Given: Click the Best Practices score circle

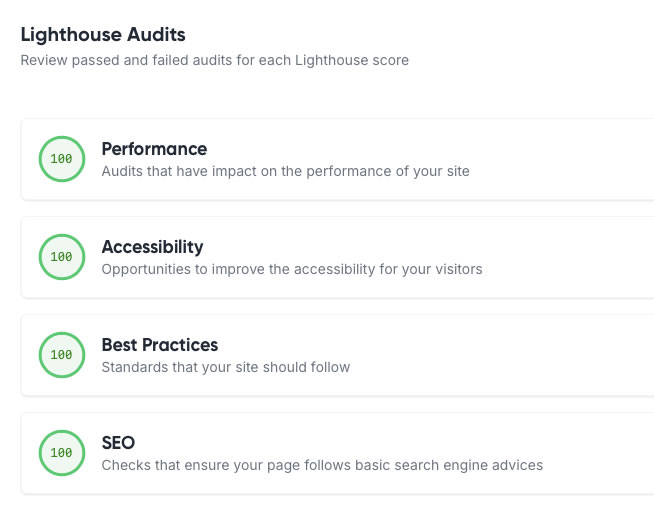Looking at the screenshot, I should (61, 355).
